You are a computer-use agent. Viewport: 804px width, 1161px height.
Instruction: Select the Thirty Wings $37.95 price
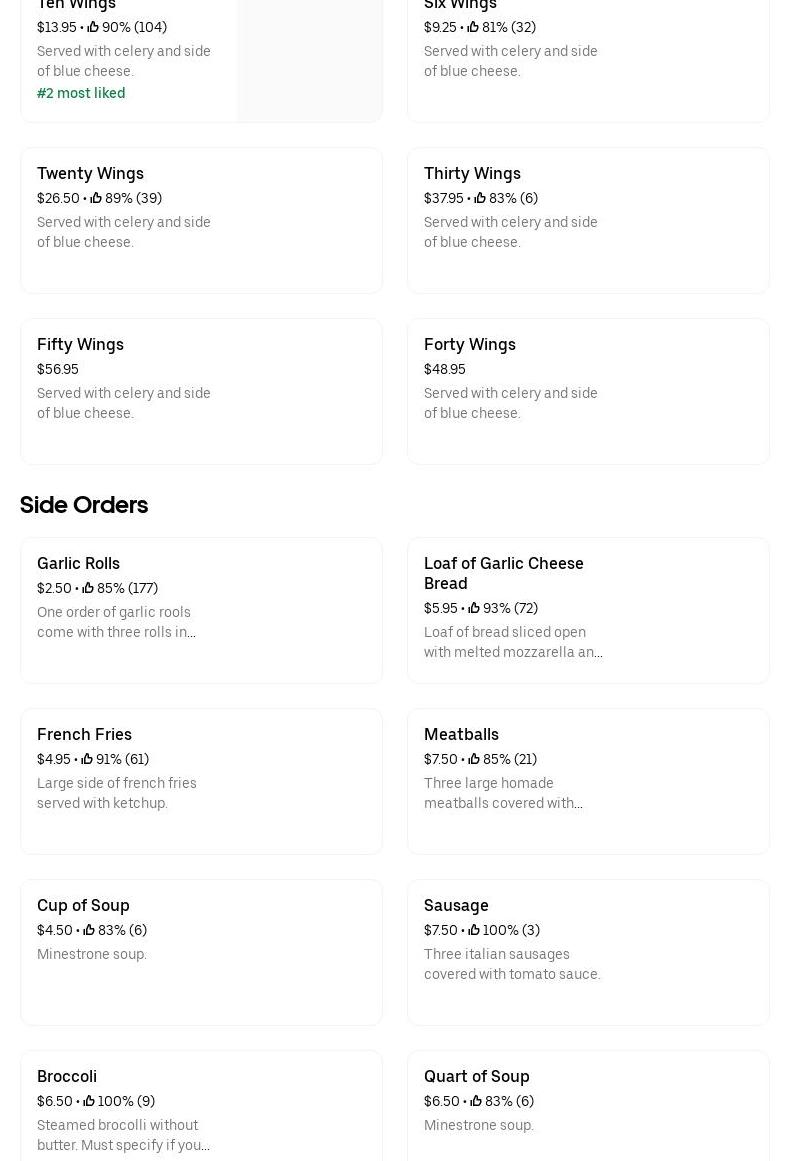tap(443, 198)
